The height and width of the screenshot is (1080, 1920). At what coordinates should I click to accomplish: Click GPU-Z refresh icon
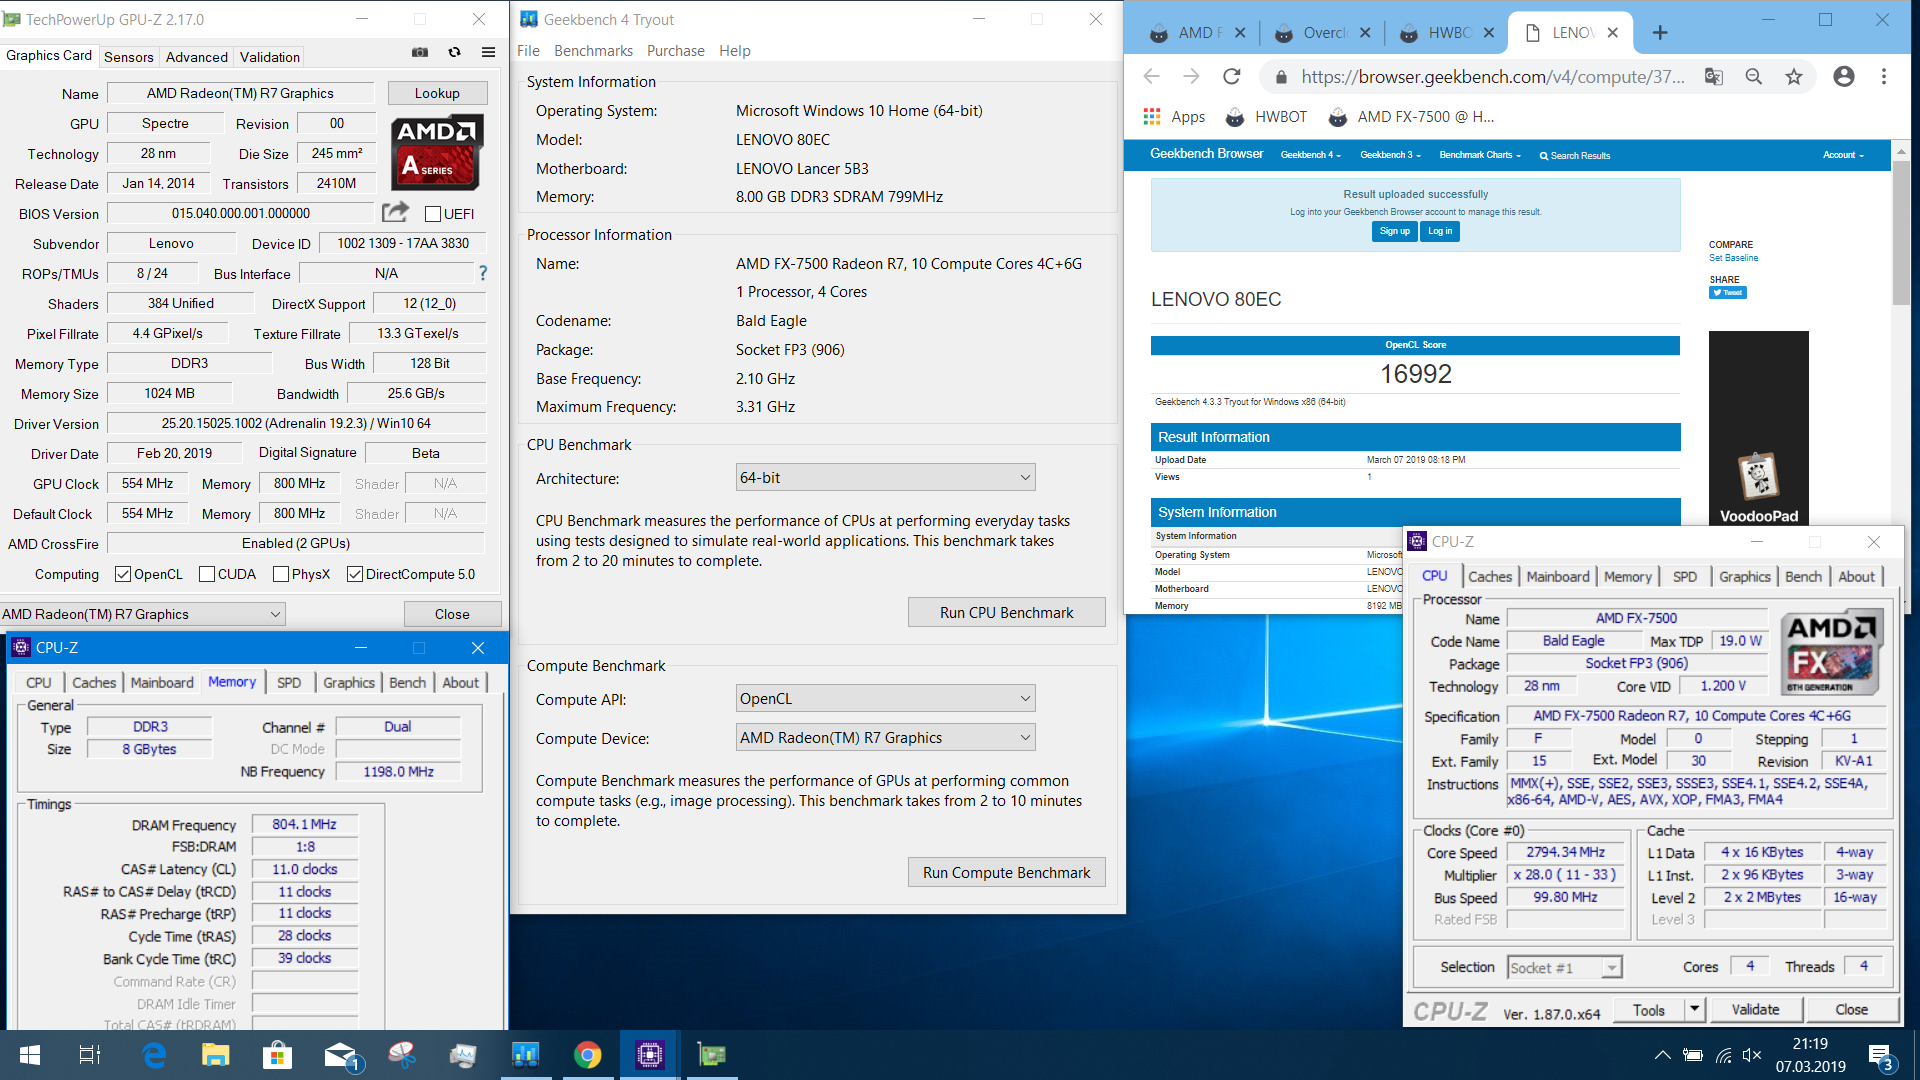pos(454,52)
